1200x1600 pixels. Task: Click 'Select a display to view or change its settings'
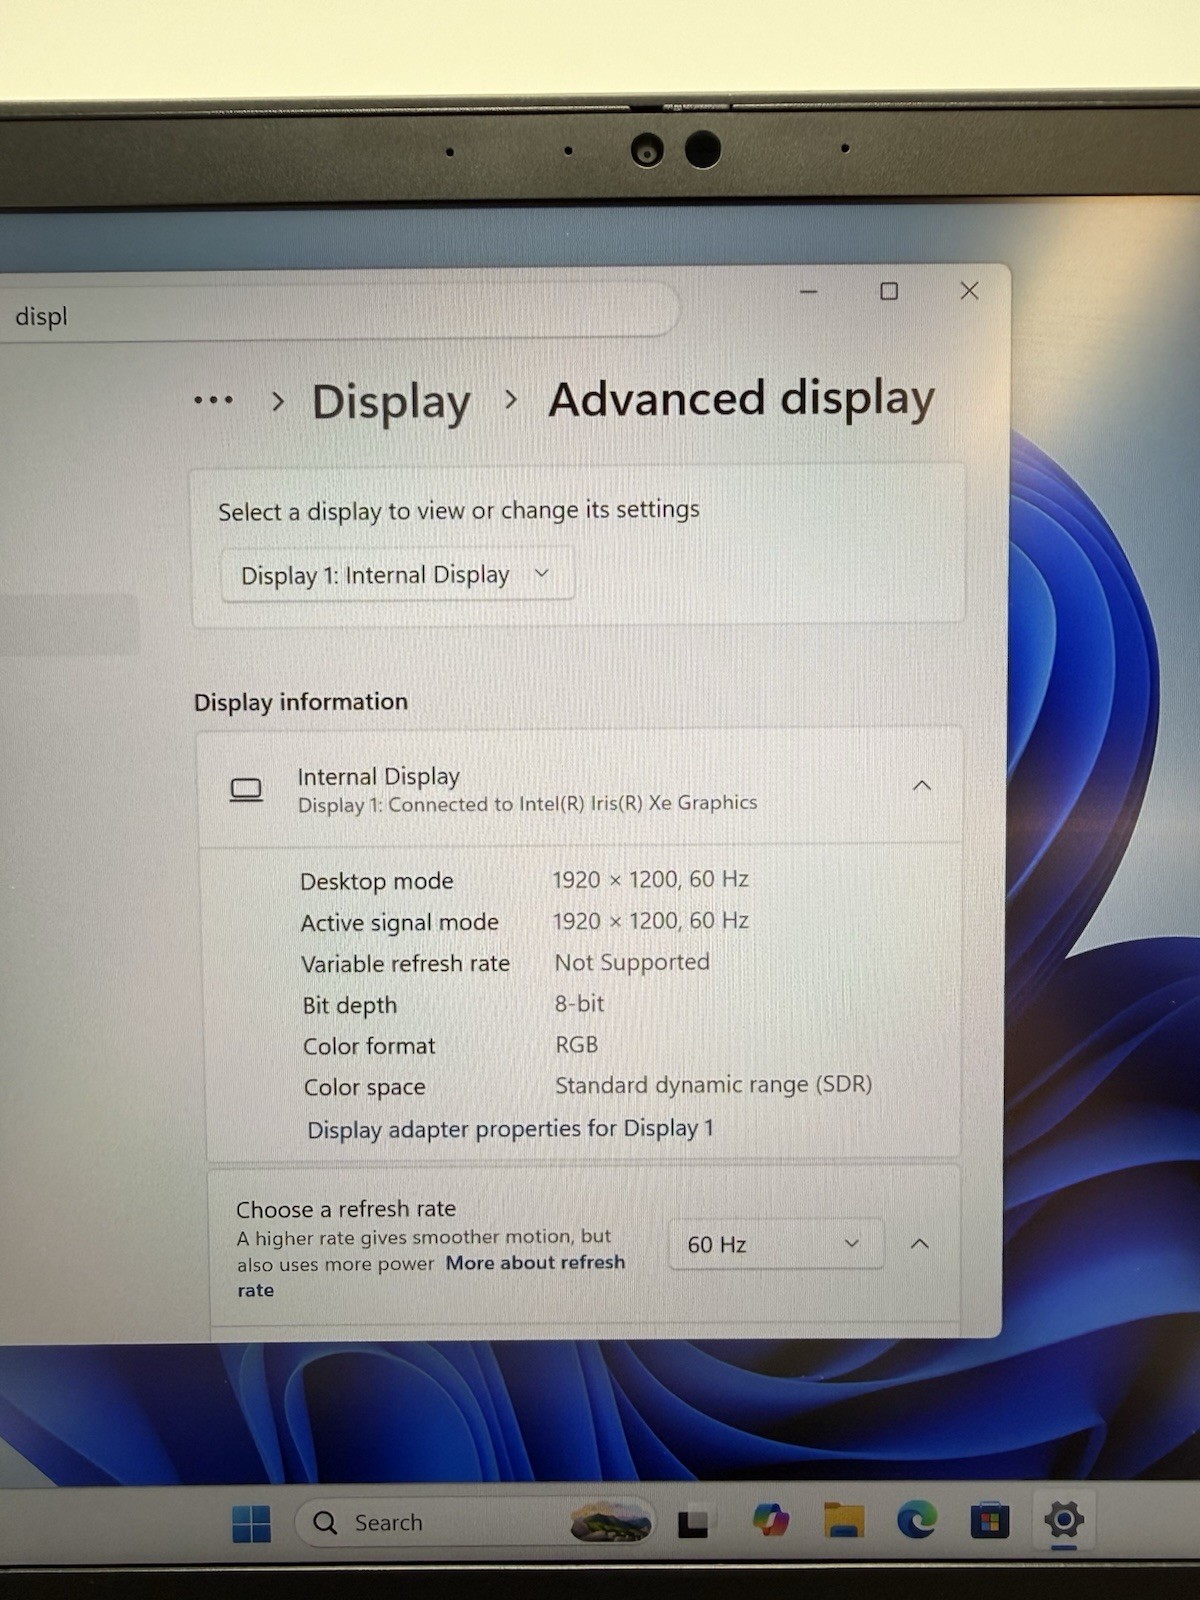459,511
